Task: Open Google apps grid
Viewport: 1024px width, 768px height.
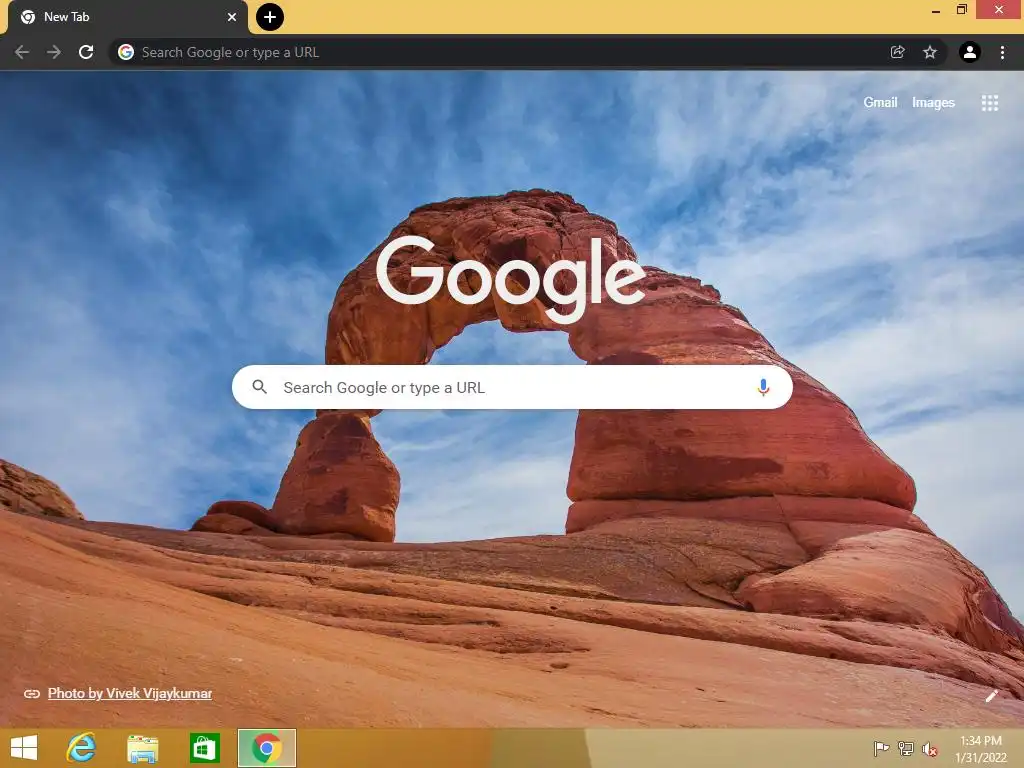Action: coord(990,103)
